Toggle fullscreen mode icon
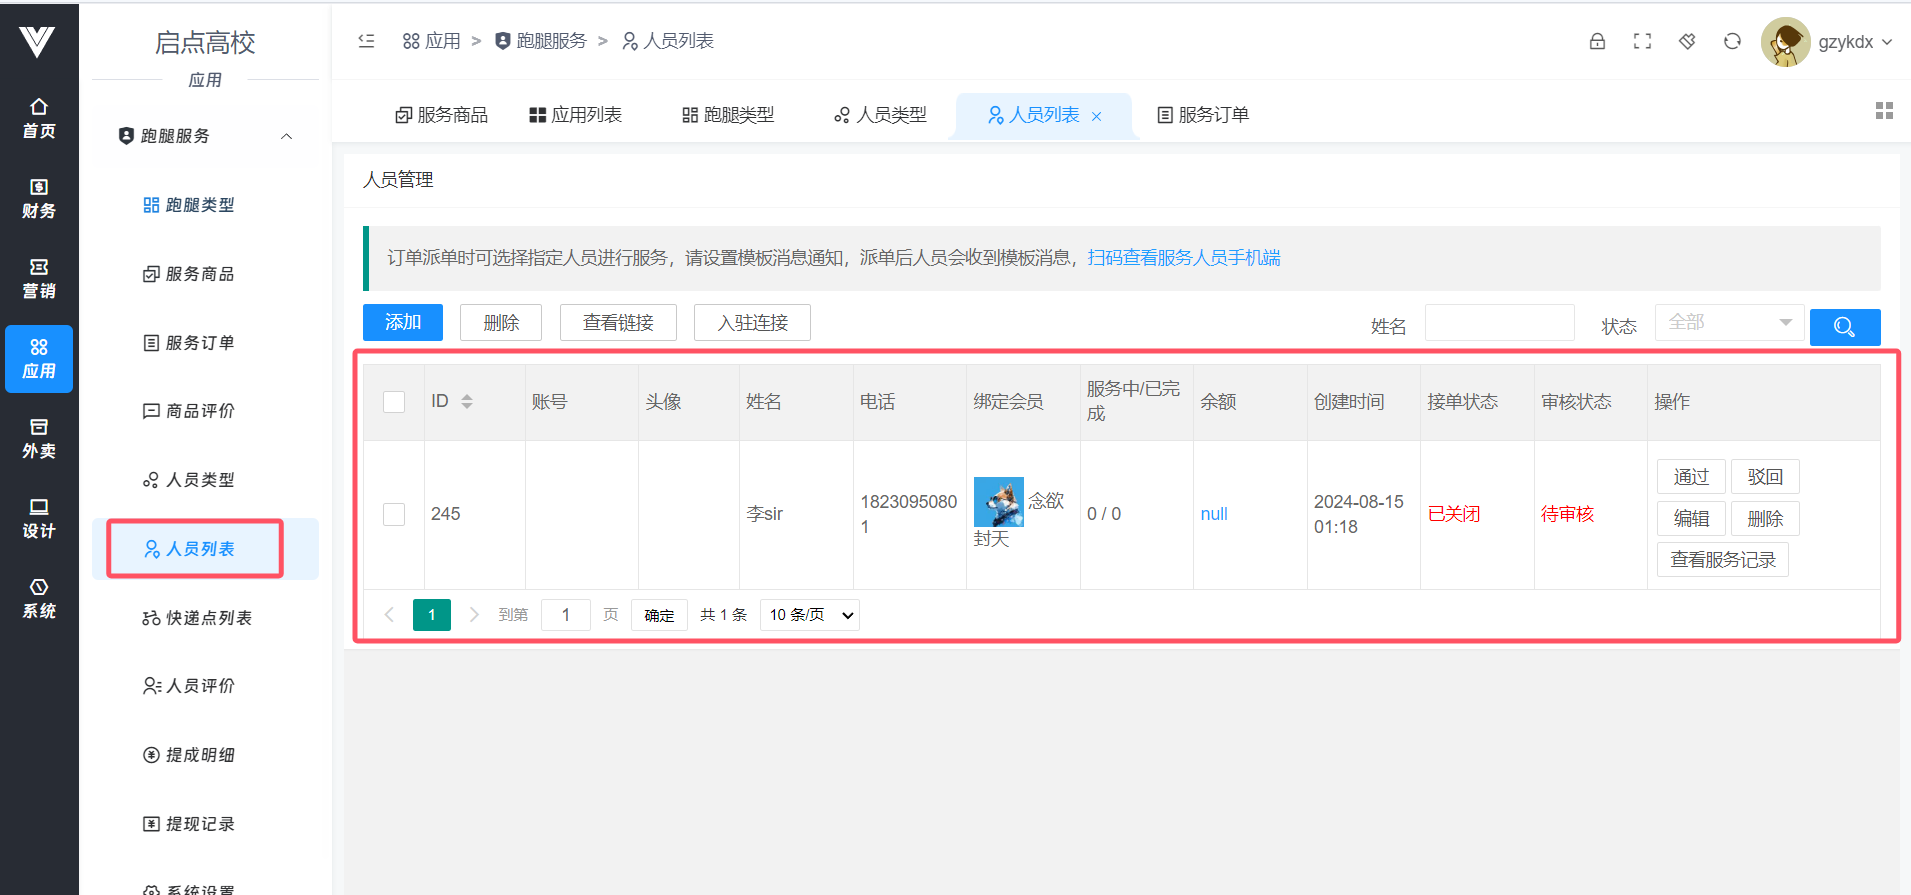Screen dimensions: 1911x895 tap(1642, 41)
